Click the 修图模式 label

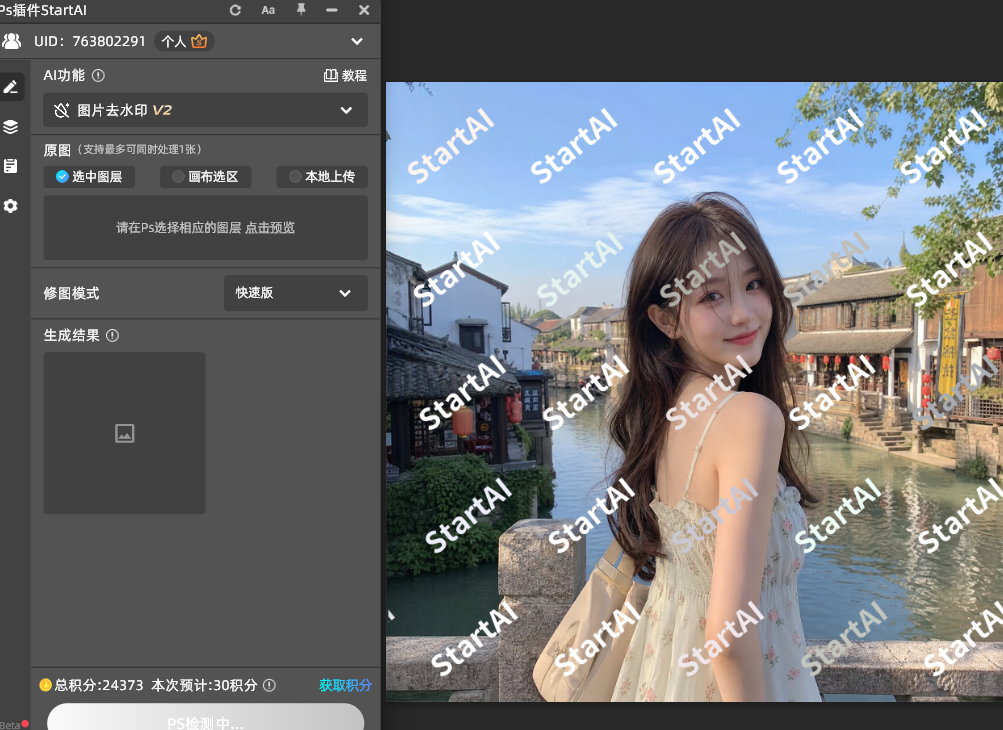tap(72, 293)
